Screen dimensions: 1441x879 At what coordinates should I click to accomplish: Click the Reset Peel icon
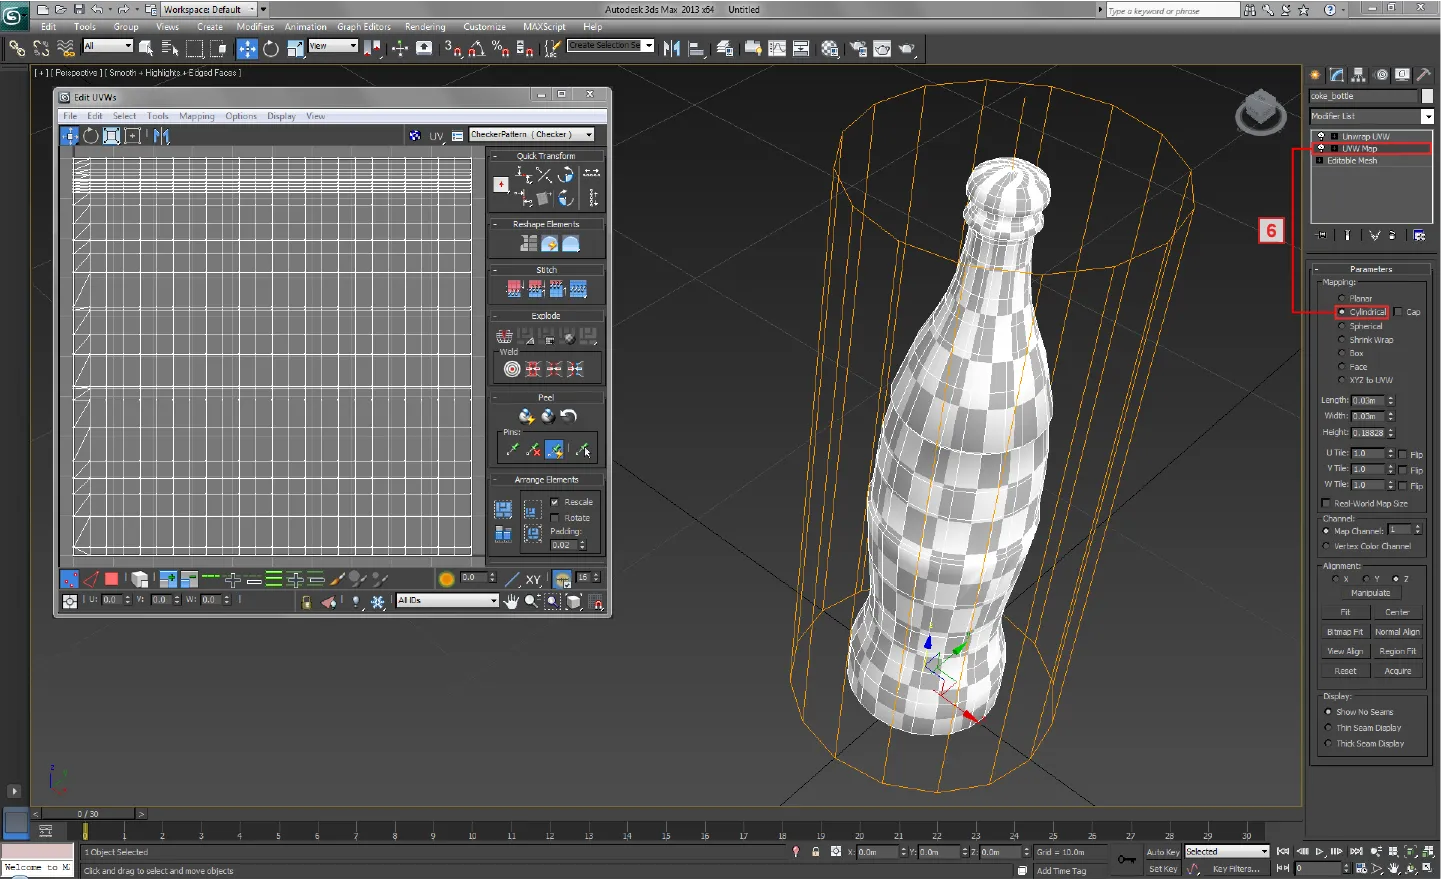point(569,416)
